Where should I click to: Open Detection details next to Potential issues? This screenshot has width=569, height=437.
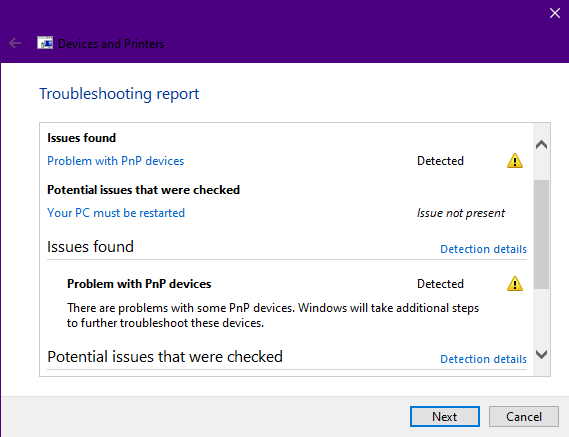[x=483, y=359]
